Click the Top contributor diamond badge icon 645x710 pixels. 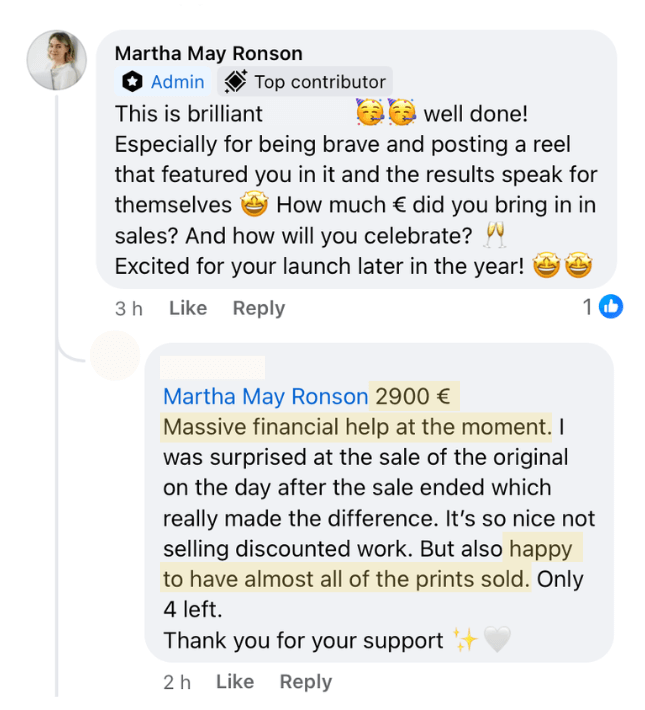tap(236, 82)
